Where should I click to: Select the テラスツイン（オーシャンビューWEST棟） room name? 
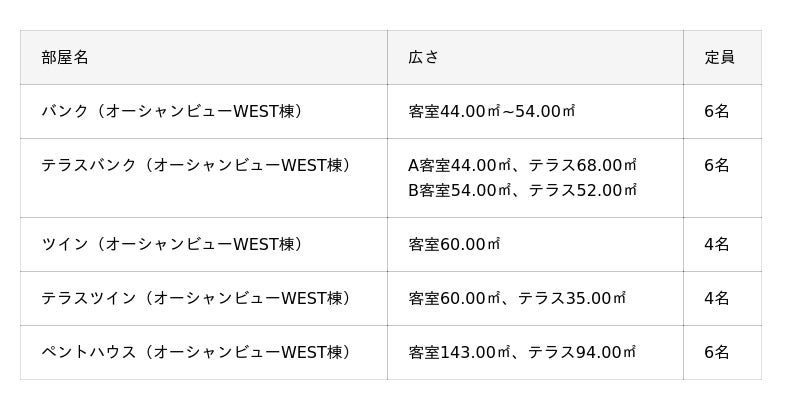[x=196, y=299]
